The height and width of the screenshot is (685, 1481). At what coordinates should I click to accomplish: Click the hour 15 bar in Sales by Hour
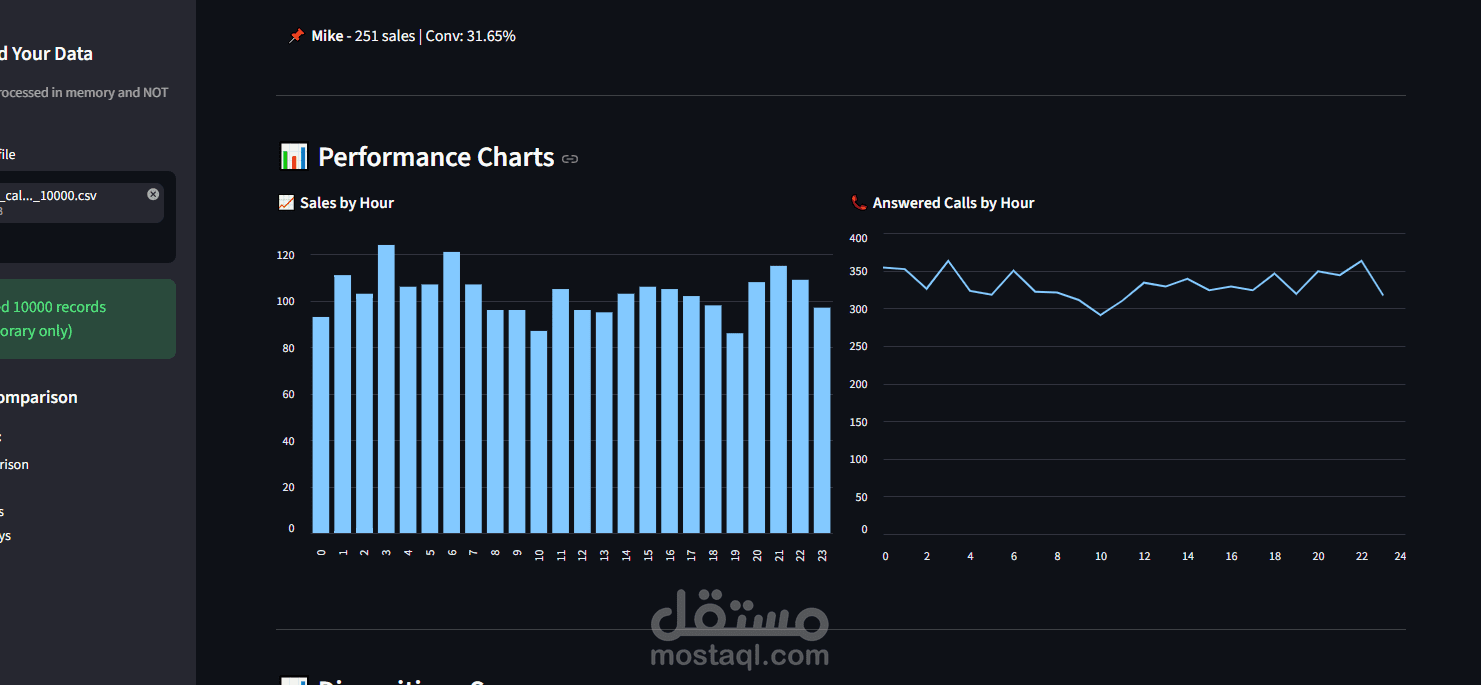(648, 410)
